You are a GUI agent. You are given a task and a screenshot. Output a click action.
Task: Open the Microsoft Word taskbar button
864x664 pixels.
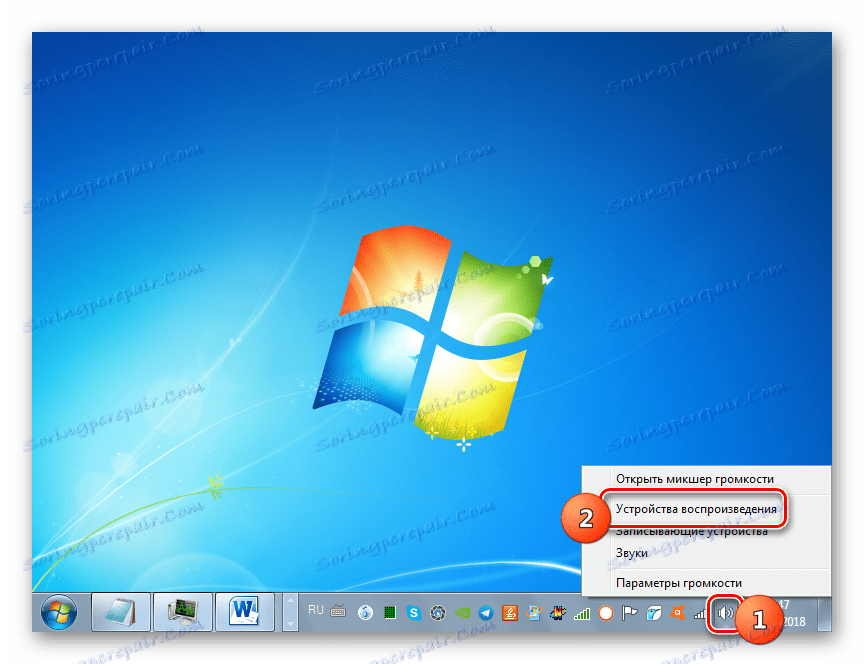coord(245,612)
